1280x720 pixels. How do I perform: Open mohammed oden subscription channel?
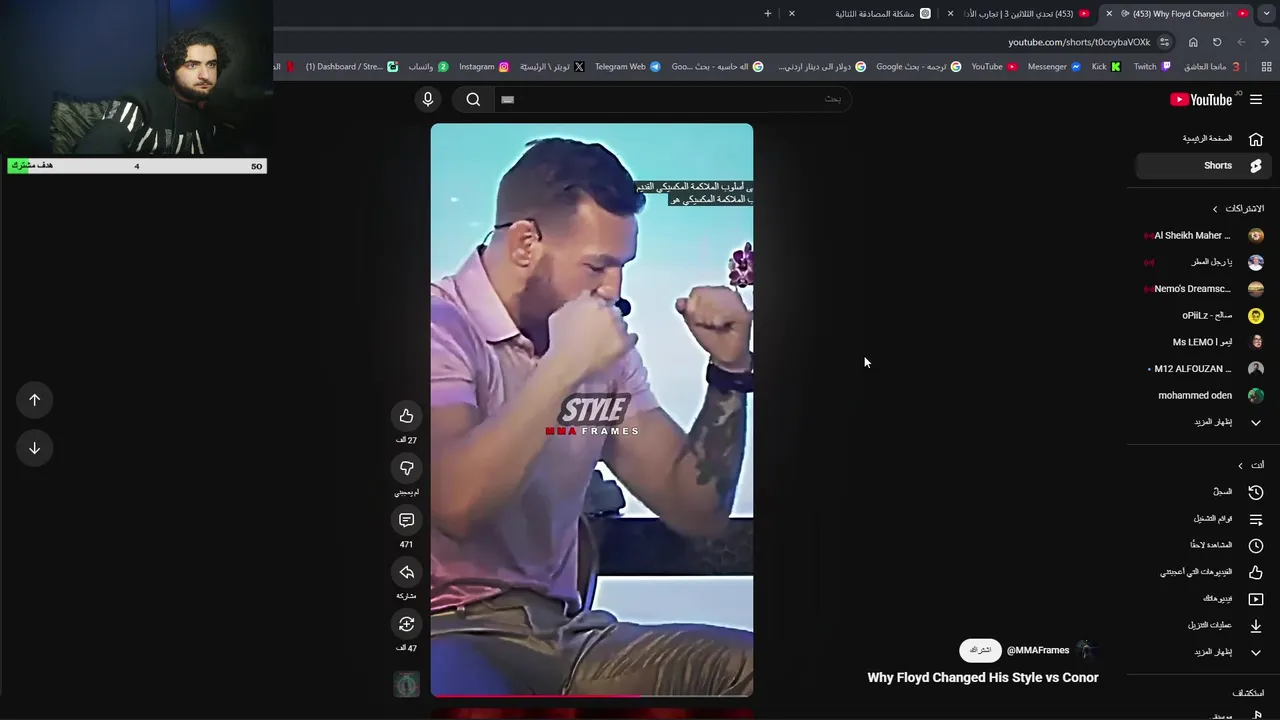click(x=1204, y=395)
